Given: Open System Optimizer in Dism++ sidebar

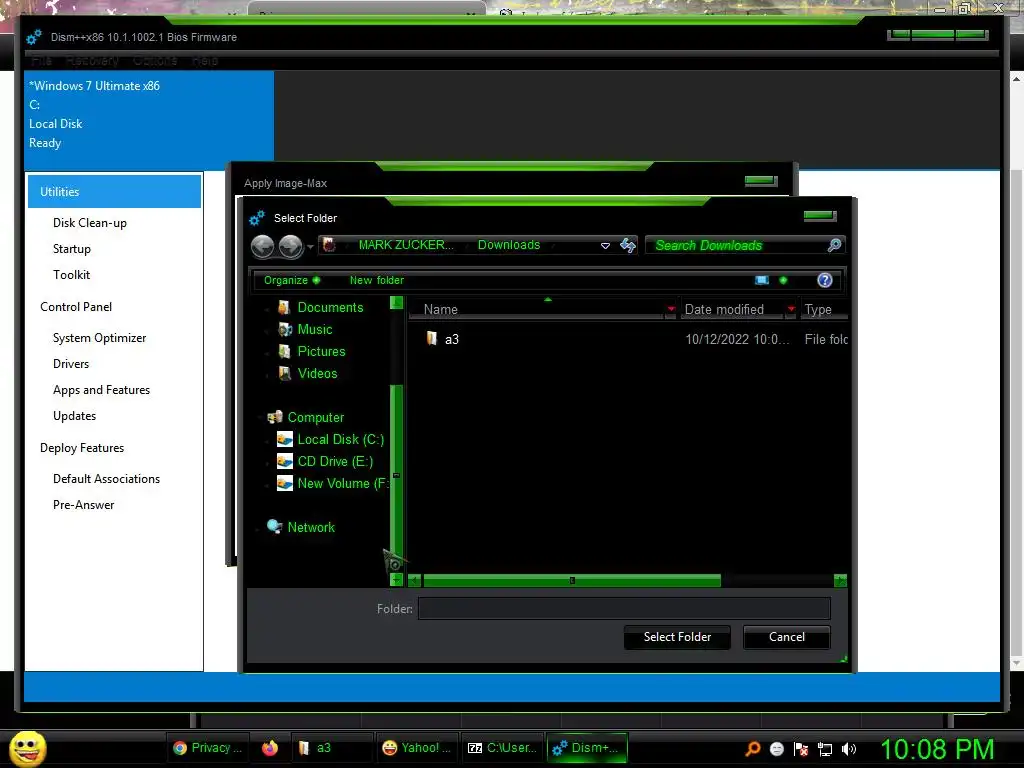Looking at the screenshot, I should pyautogui.click(x=99, y=338).
